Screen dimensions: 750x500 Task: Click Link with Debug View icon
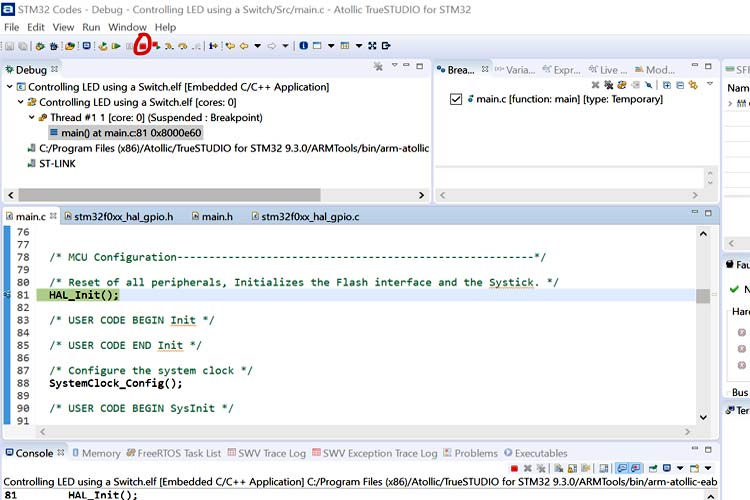coord(693,85)
